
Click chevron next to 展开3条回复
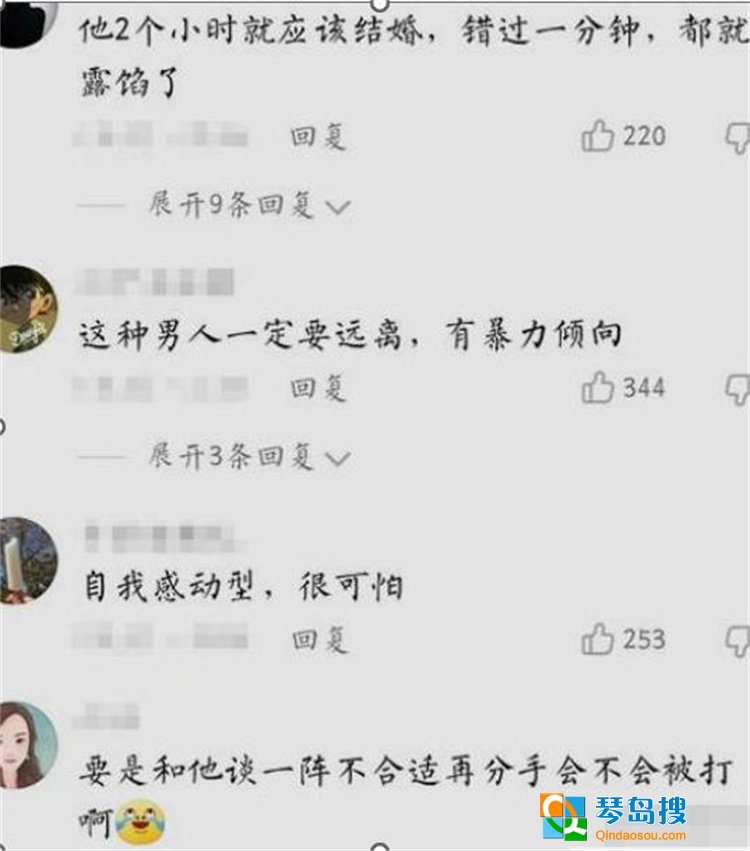(x=338, y=459)
